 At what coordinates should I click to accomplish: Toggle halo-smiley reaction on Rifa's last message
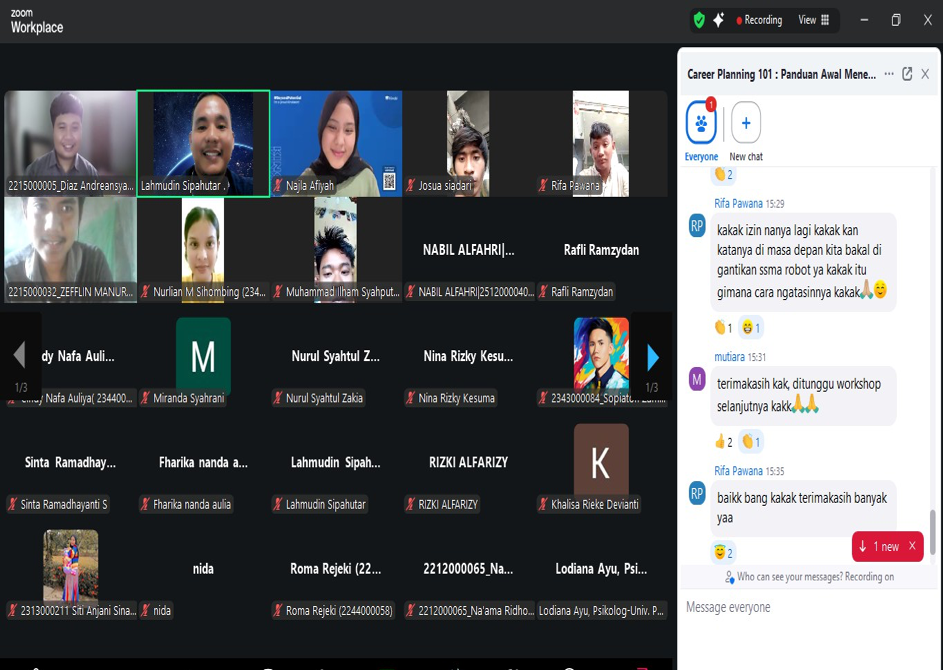click(723, 553)
